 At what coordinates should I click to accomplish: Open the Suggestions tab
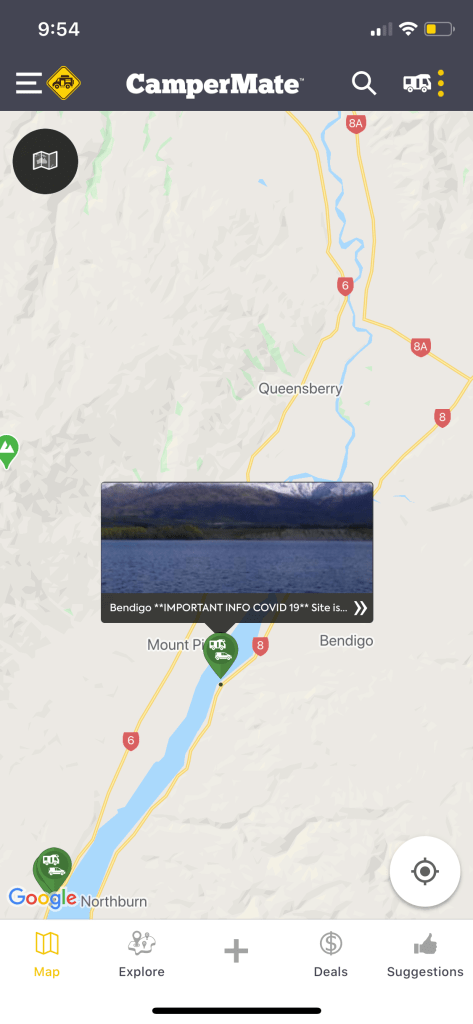[425, 954]
